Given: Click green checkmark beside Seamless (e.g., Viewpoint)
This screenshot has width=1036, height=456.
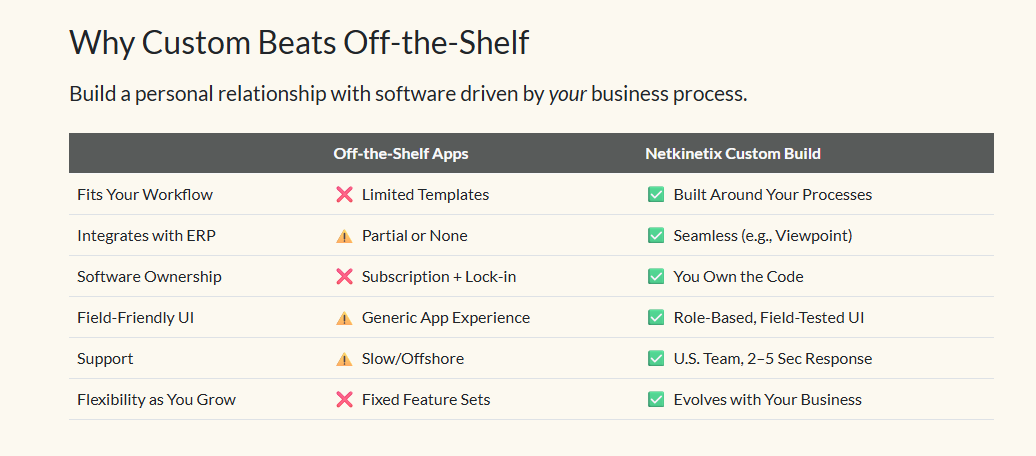Looking at the screenshot, I should point(656,236).
